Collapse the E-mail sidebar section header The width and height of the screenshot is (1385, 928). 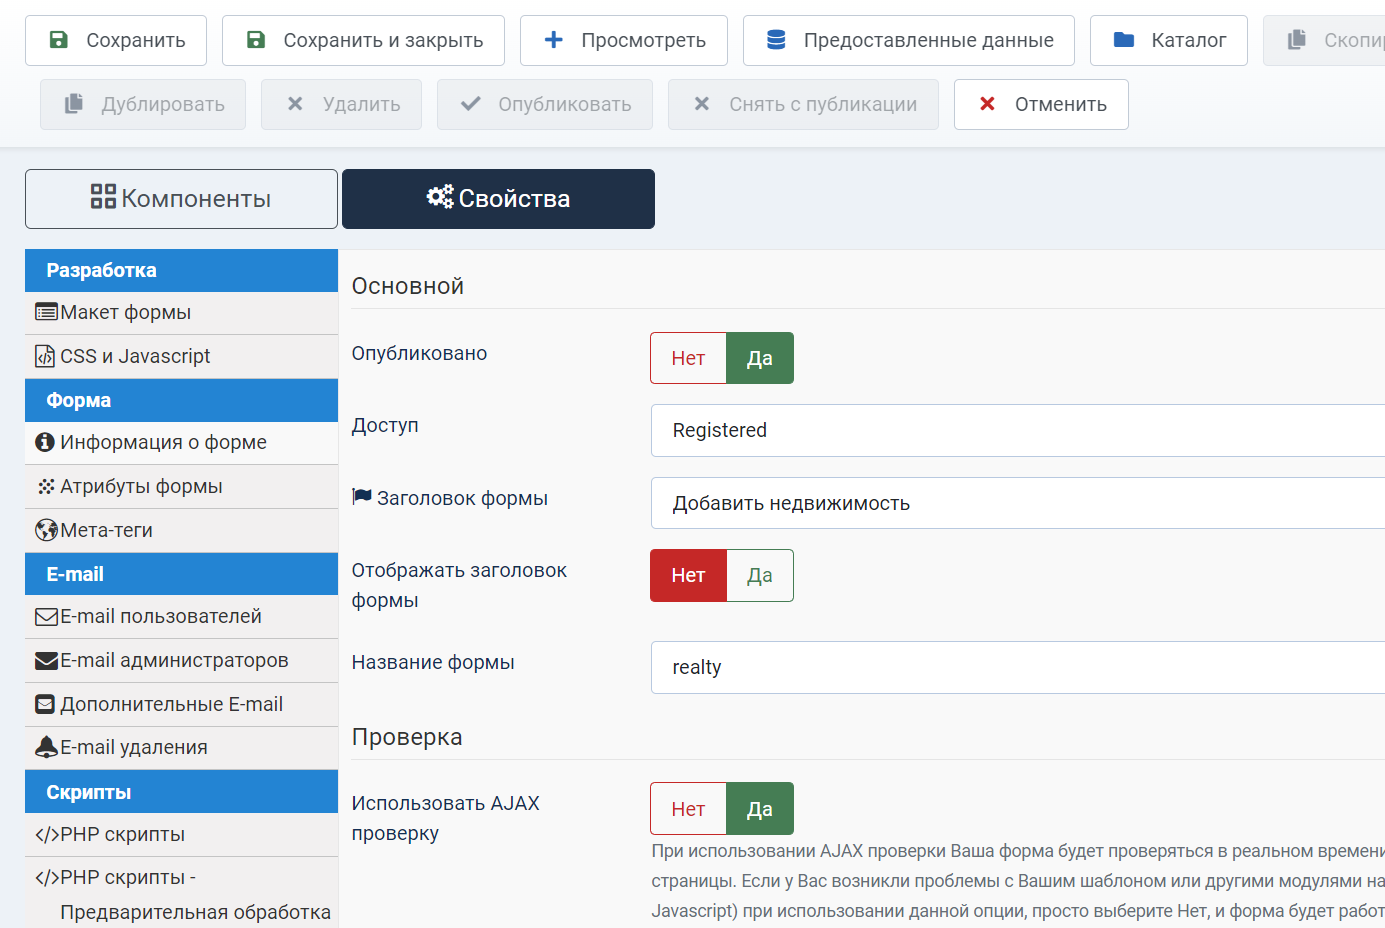[x=181, y=574]
